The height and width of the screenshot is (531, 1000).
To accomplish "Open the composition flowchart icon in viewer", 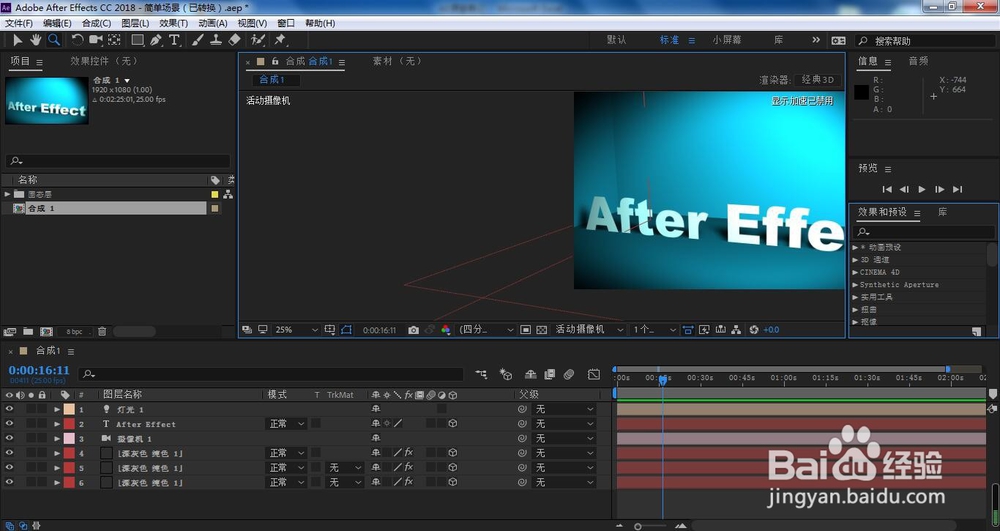I will (736, 330).
